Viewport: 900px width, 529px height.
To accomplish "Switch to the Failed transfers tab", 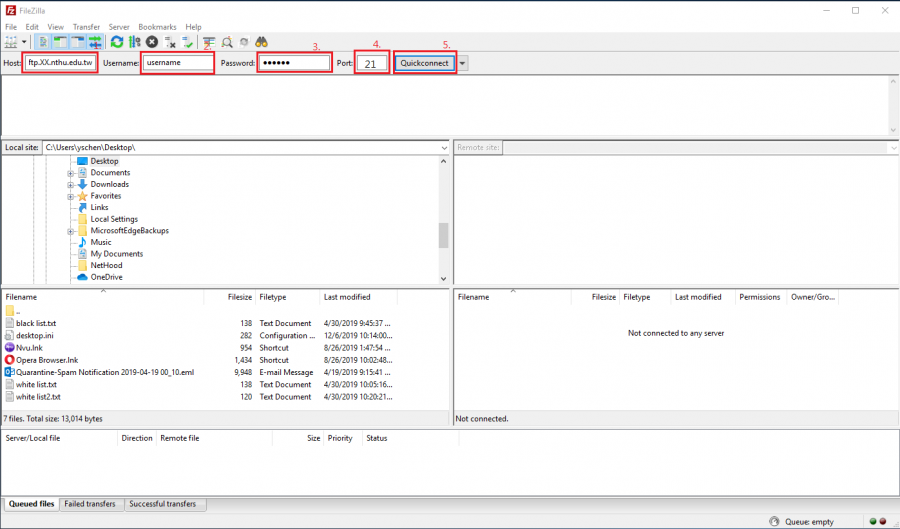I will (x=91, y=504).
